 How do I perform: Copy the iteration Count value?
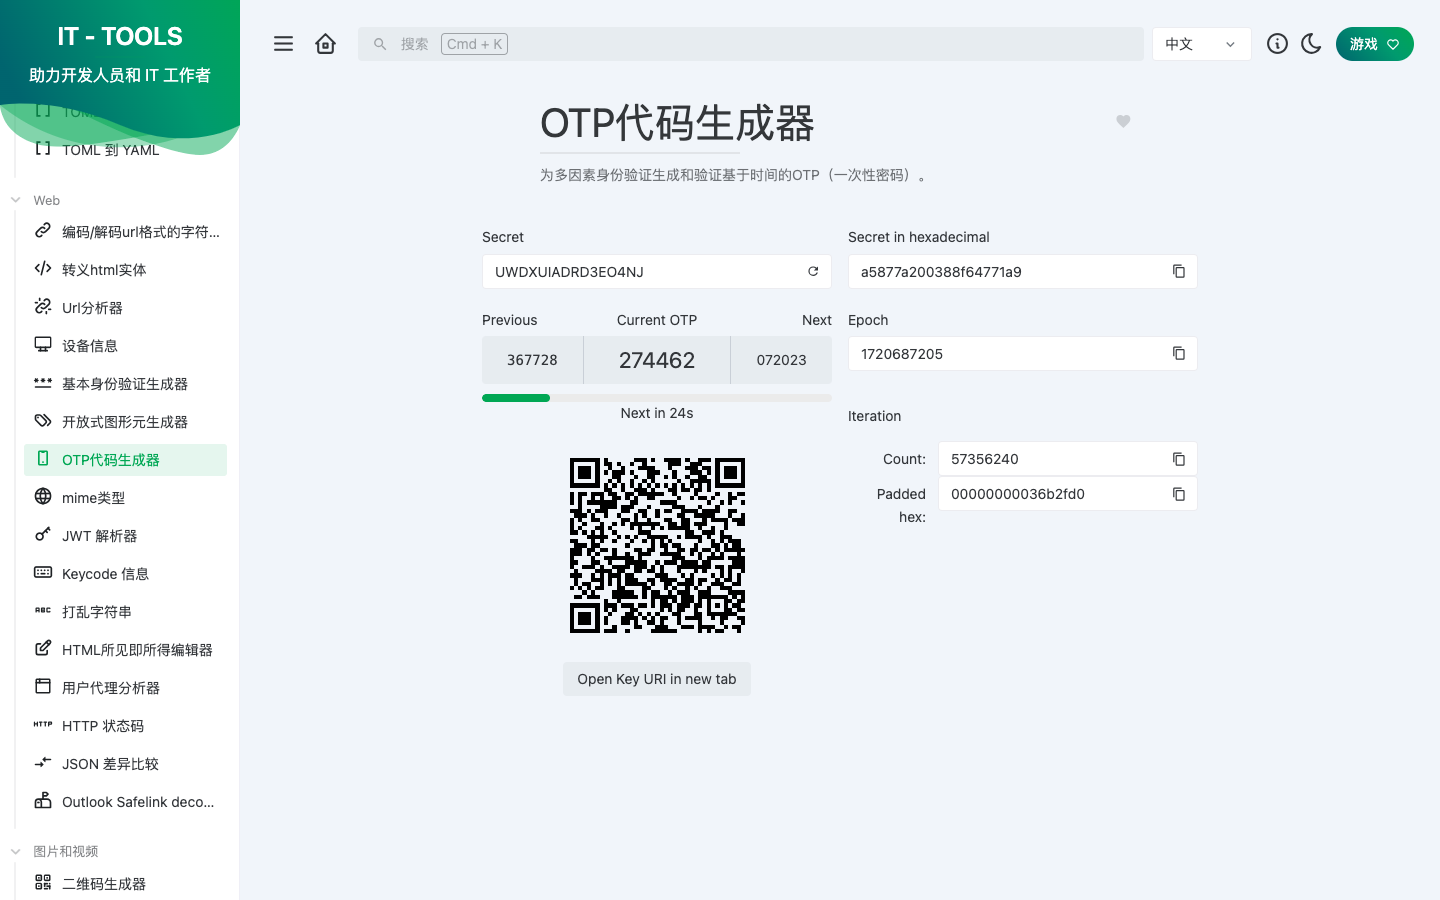(1179, 459)
